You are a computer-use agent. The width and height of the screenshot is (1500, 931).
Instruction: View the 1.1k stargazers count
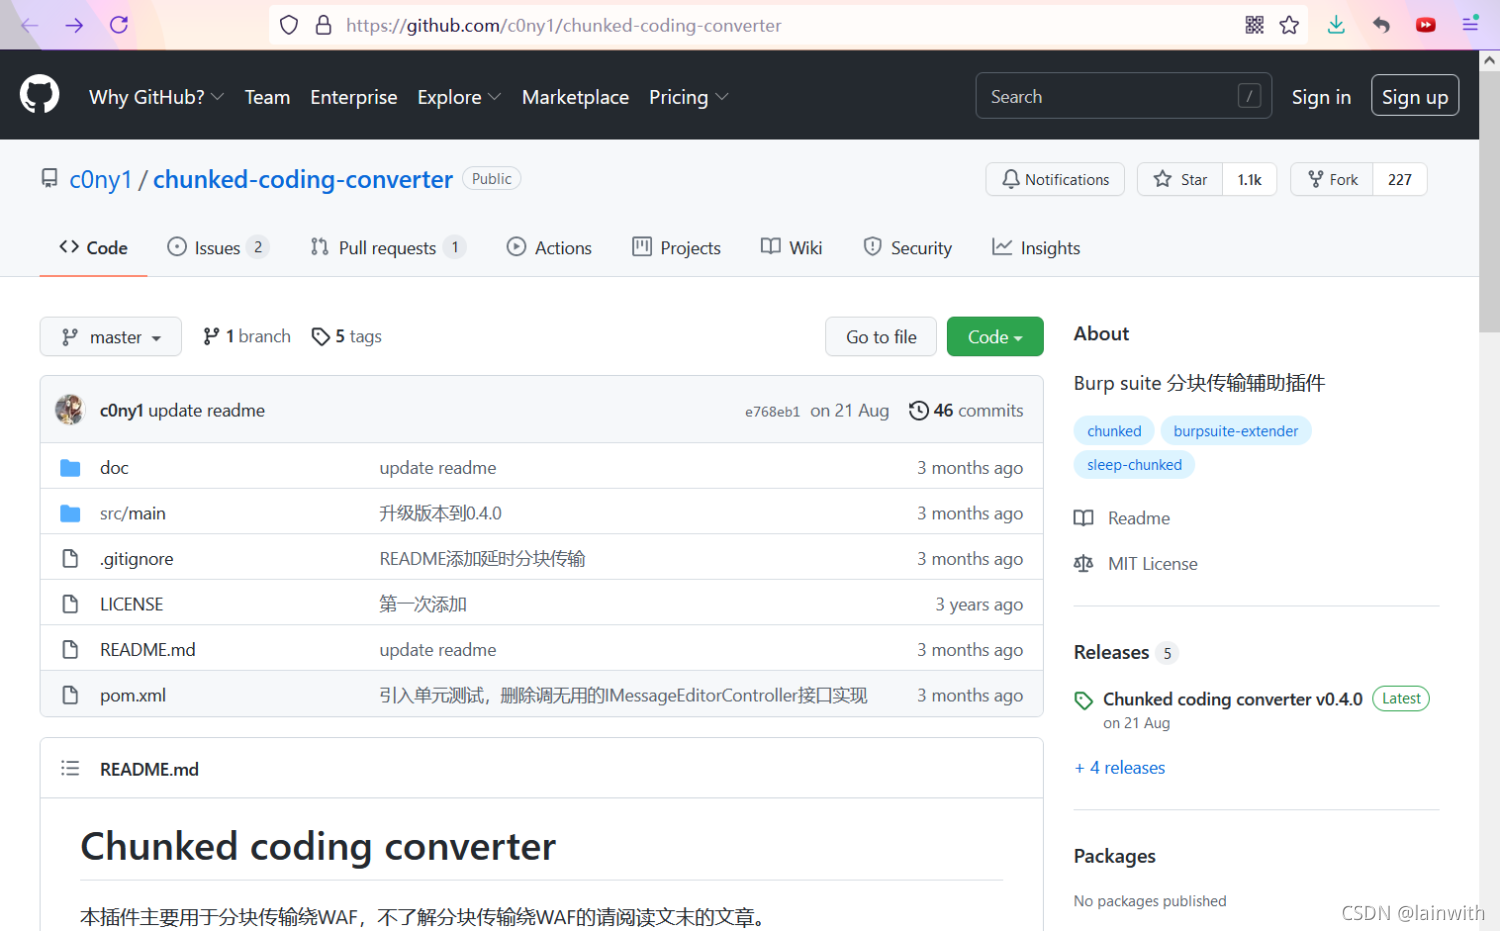[x=1250, y=179]
